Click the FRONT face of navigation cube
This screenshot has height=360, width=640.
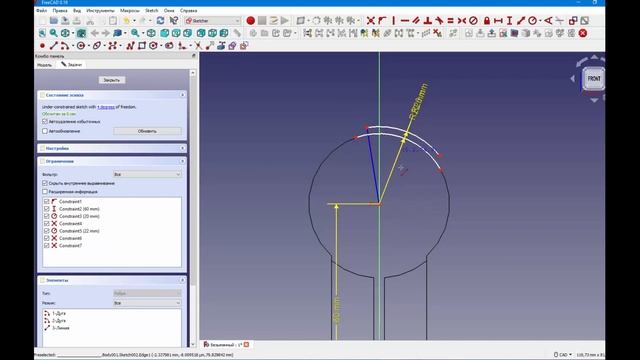coord(593,78)
